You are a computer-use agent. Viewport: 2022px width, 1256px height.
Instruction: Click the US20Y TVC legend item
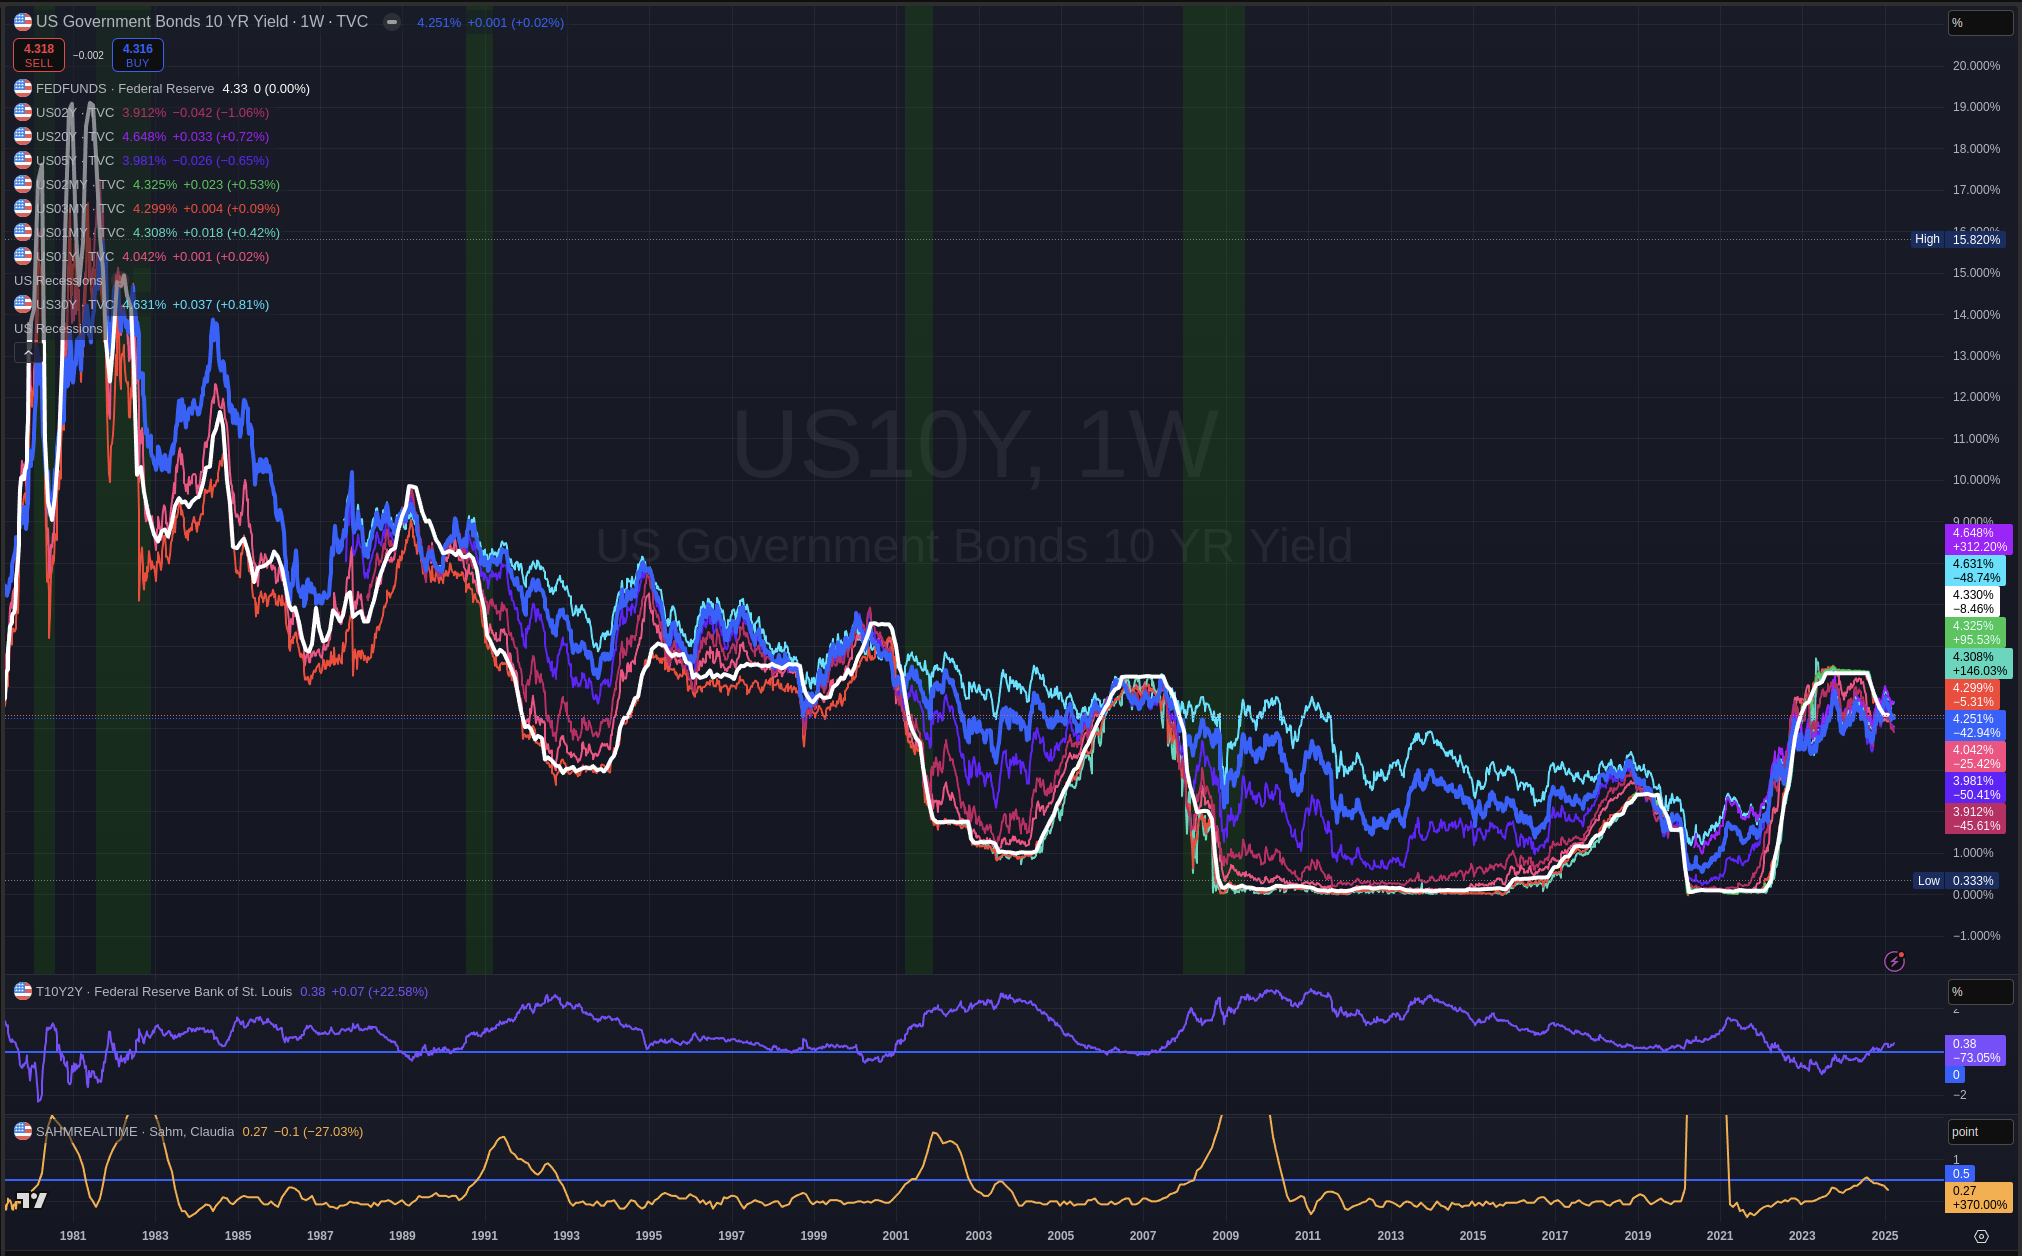[75, 136]
